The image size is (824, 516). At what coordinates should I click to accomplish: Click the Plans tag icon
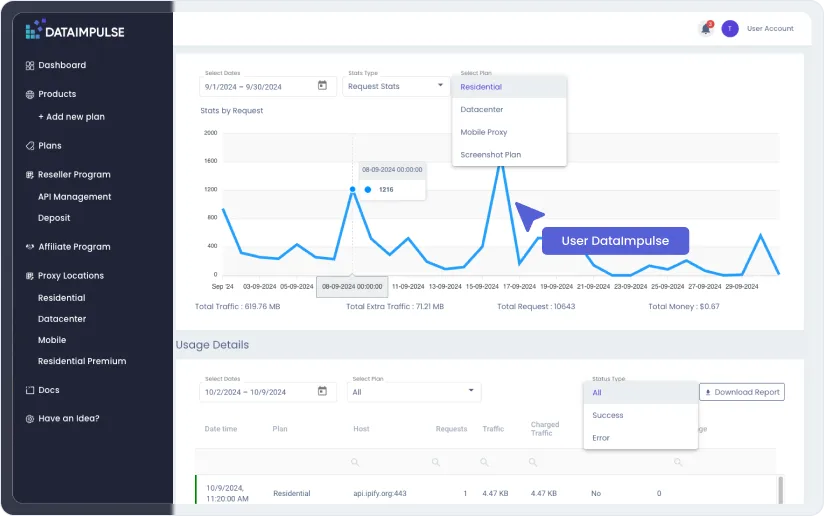30,146
